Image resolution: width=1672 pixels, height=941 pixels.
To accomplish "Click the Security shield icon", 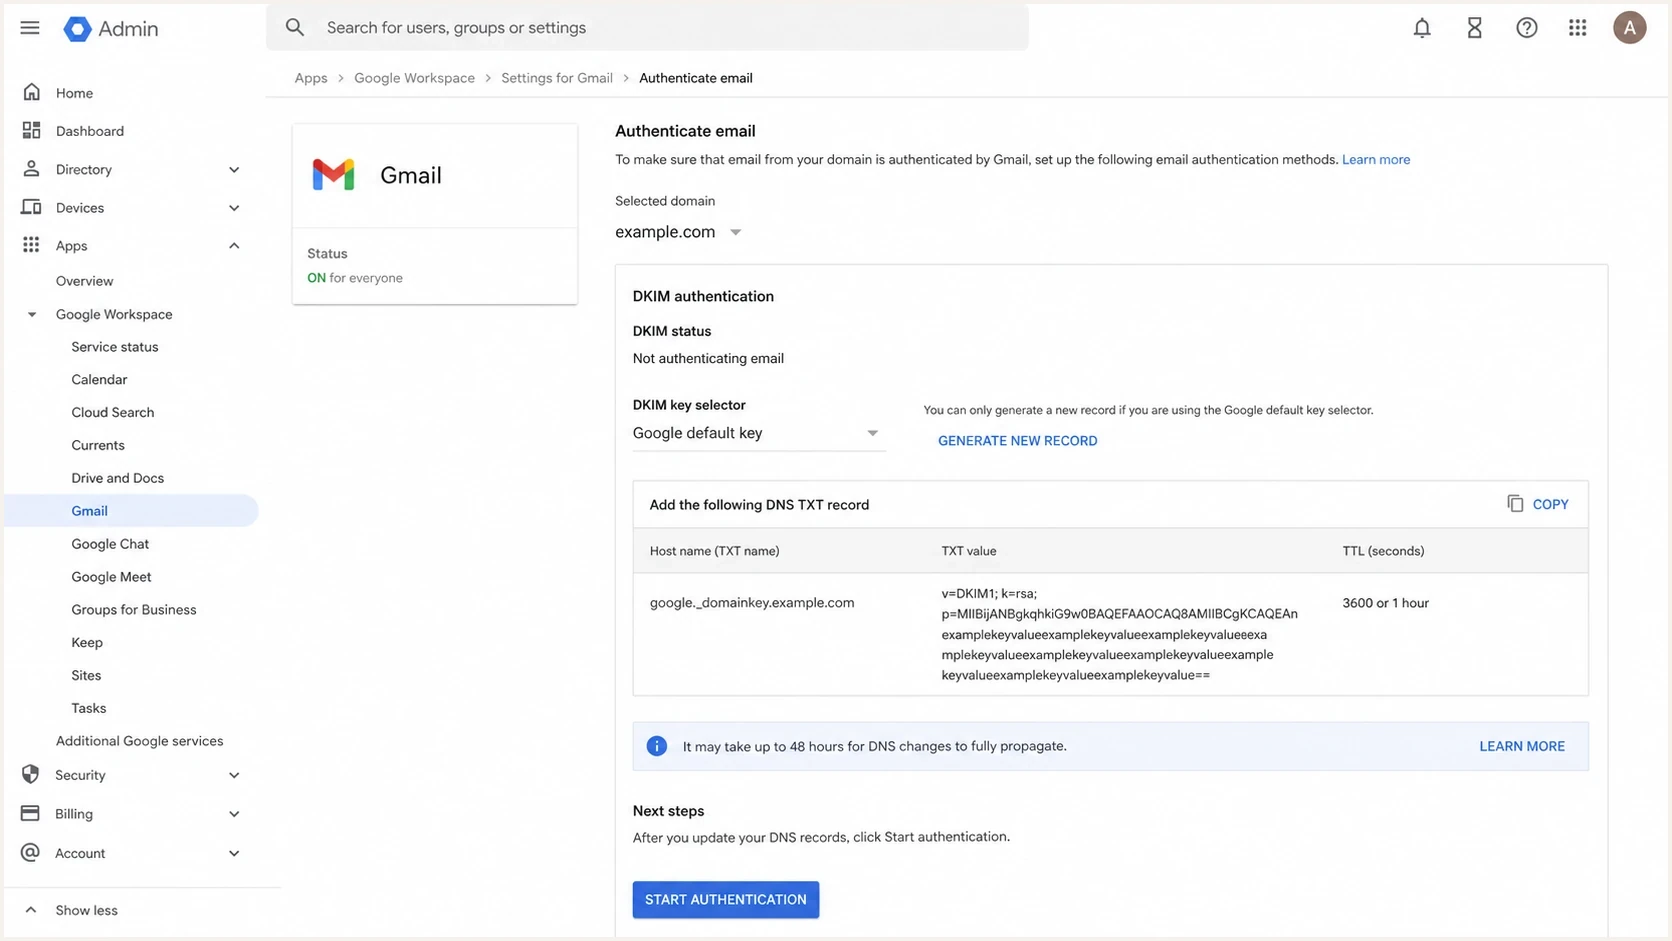I will 31,775.
